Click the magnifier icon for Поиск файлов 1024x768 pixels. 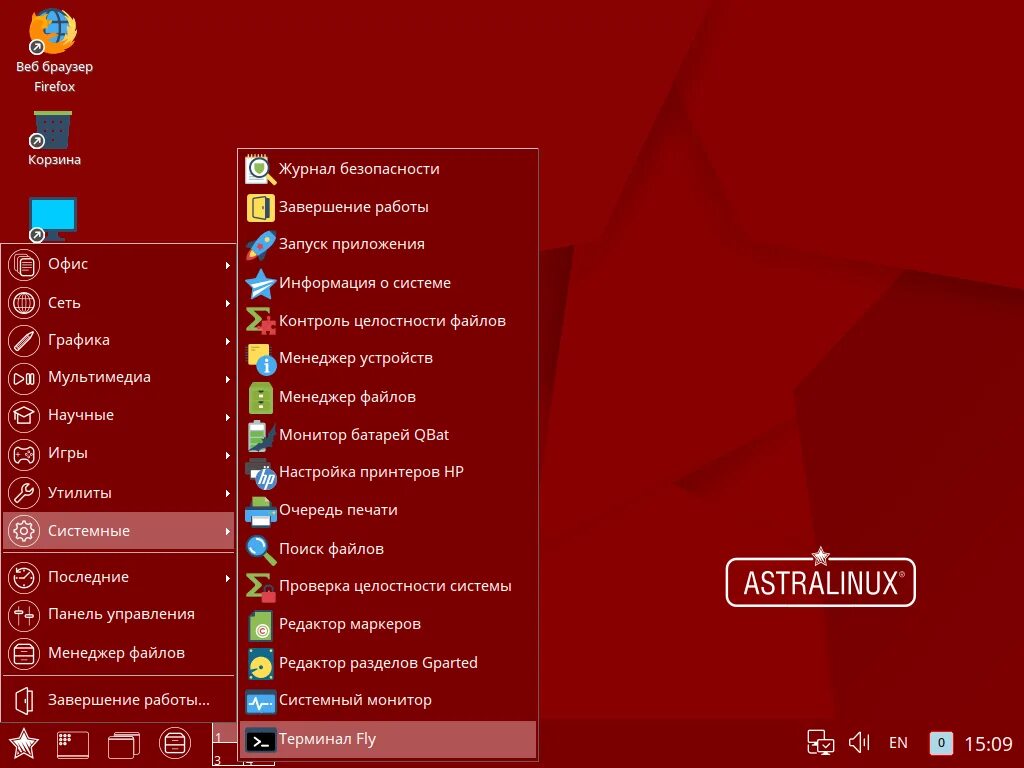tap(260, 549)
